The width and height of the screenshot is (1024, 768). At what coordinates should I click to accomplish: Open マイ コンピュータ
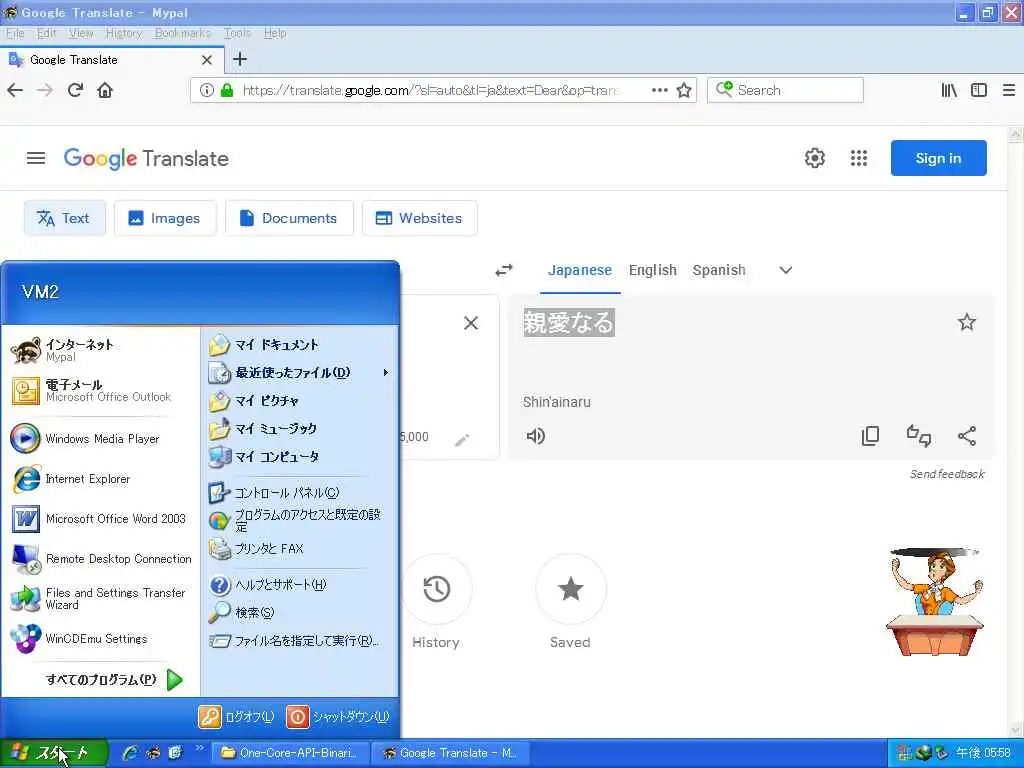click(x=299, y=456)
